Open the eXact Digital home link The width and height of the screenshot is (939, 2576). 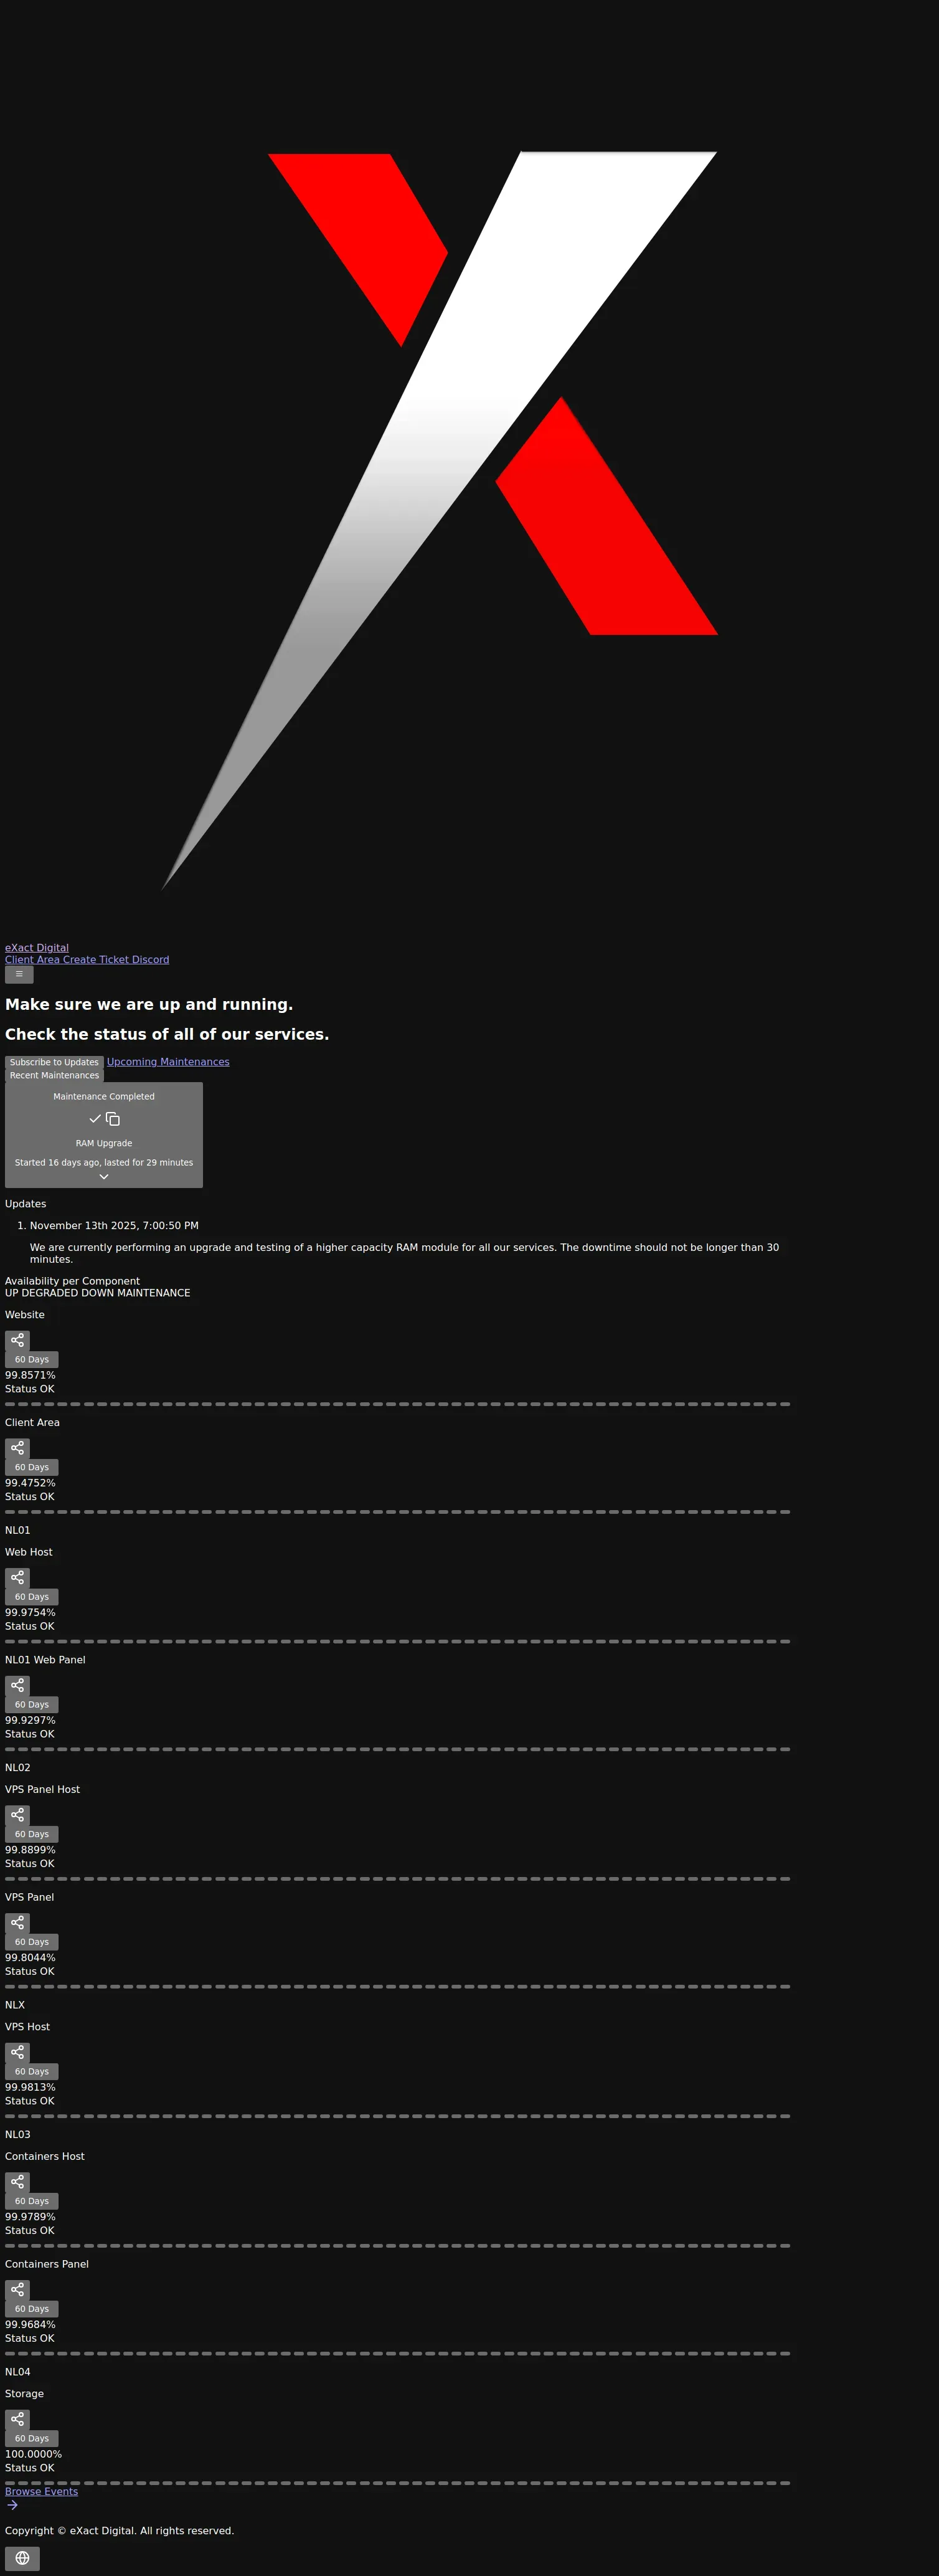pyautogui.click(x=37, y=948)
